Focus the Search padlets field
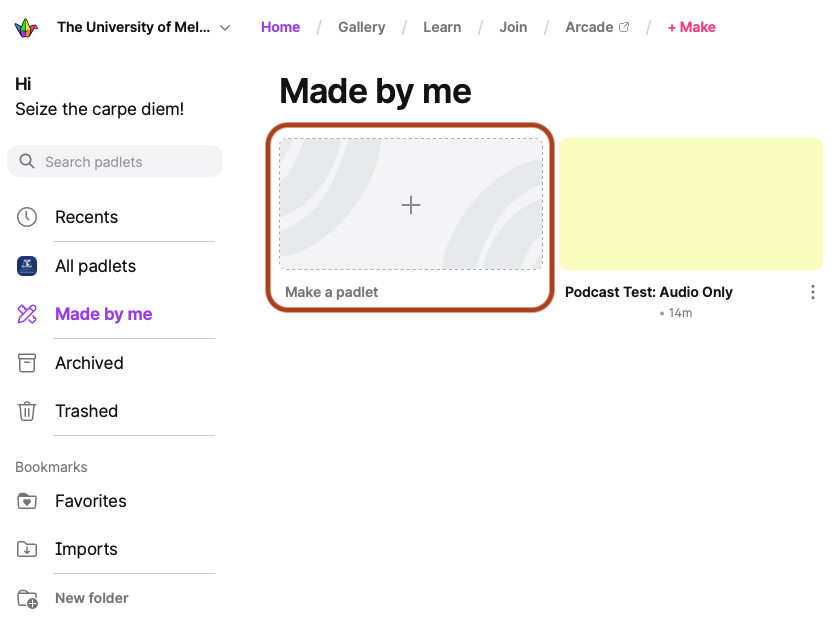 click(x=115, y=161)
